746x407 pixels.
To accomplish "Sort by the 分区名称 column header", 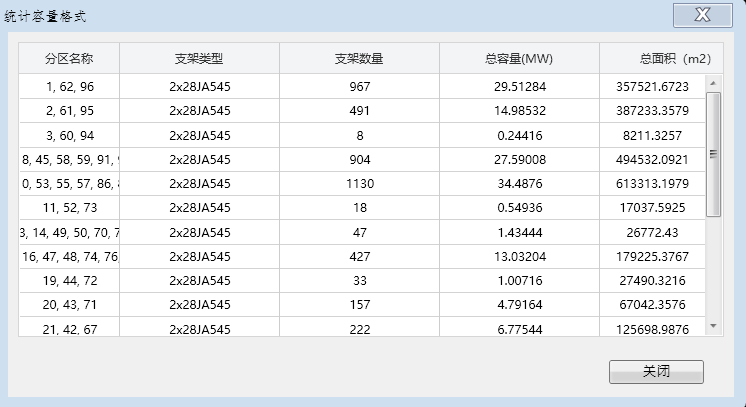I will click(x=69, y=58).
